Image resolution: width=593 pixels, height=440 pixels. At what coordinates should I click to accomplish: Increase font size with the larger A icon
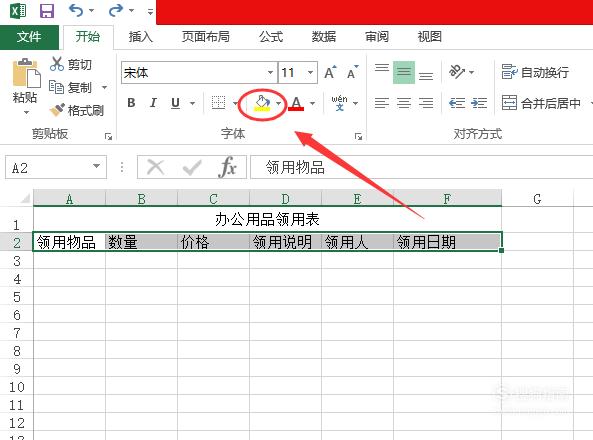[330, 72]
